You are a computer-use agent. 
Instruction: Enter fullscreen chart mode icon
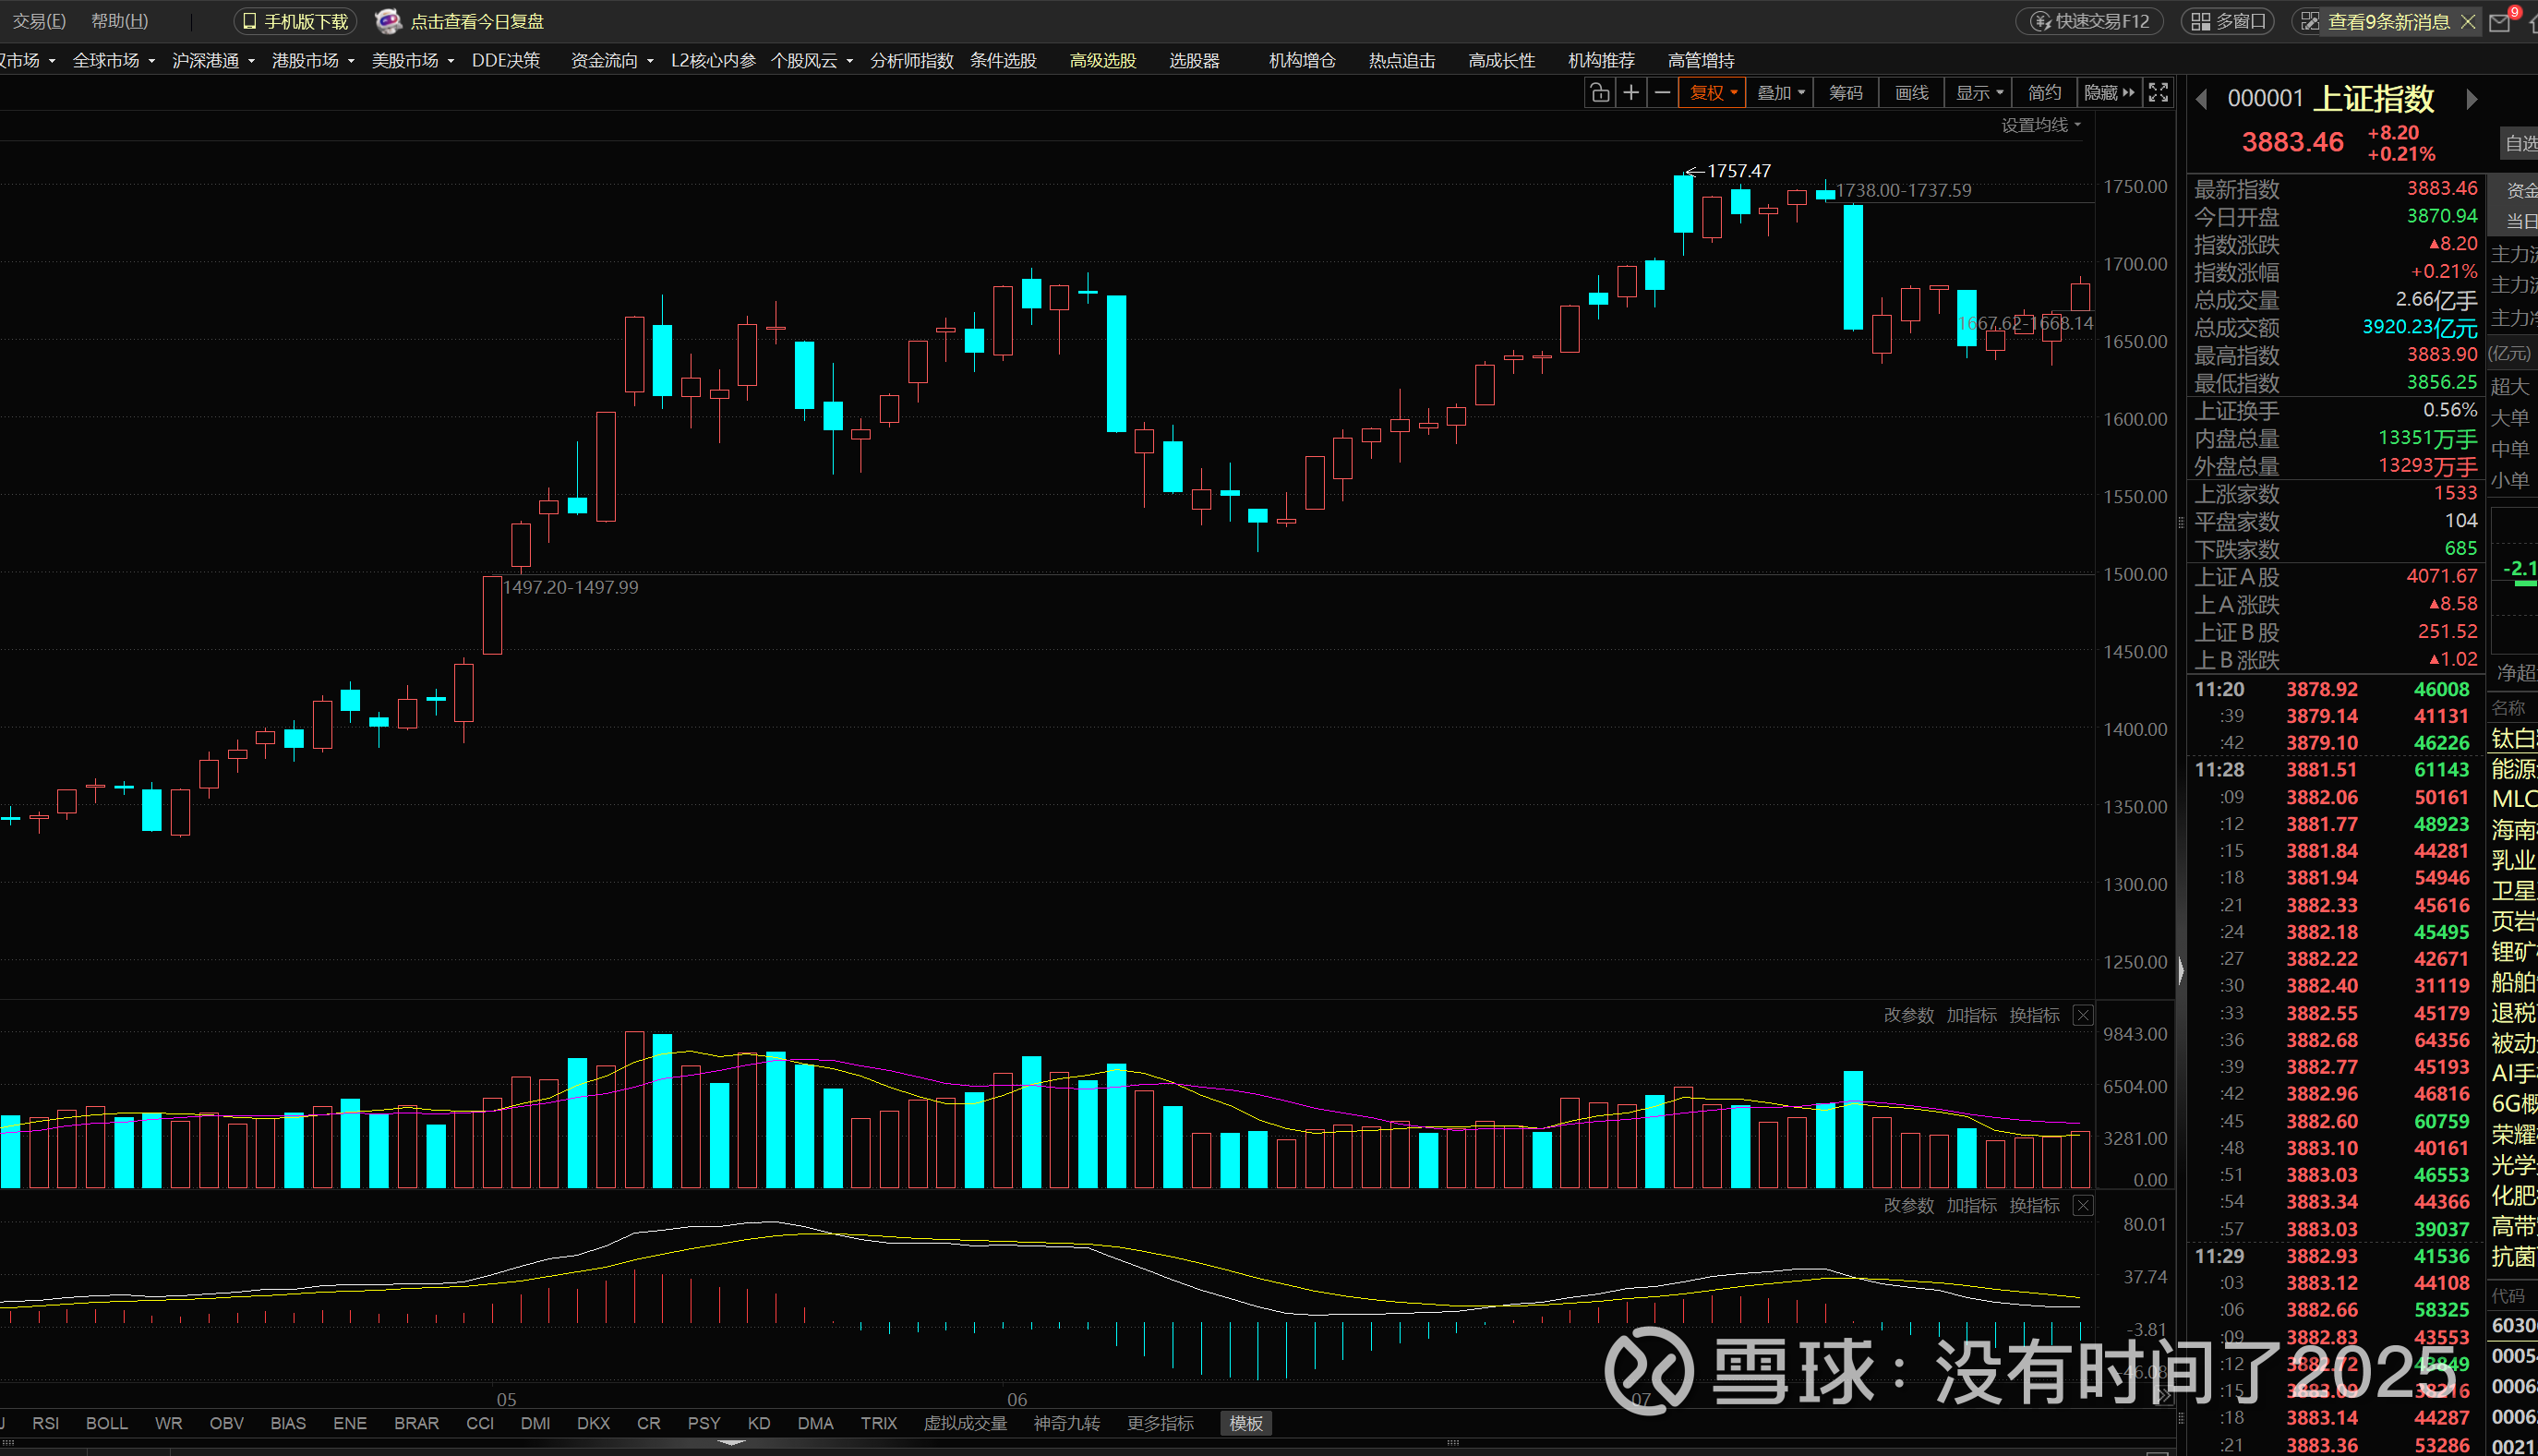tap(2158, 93)
